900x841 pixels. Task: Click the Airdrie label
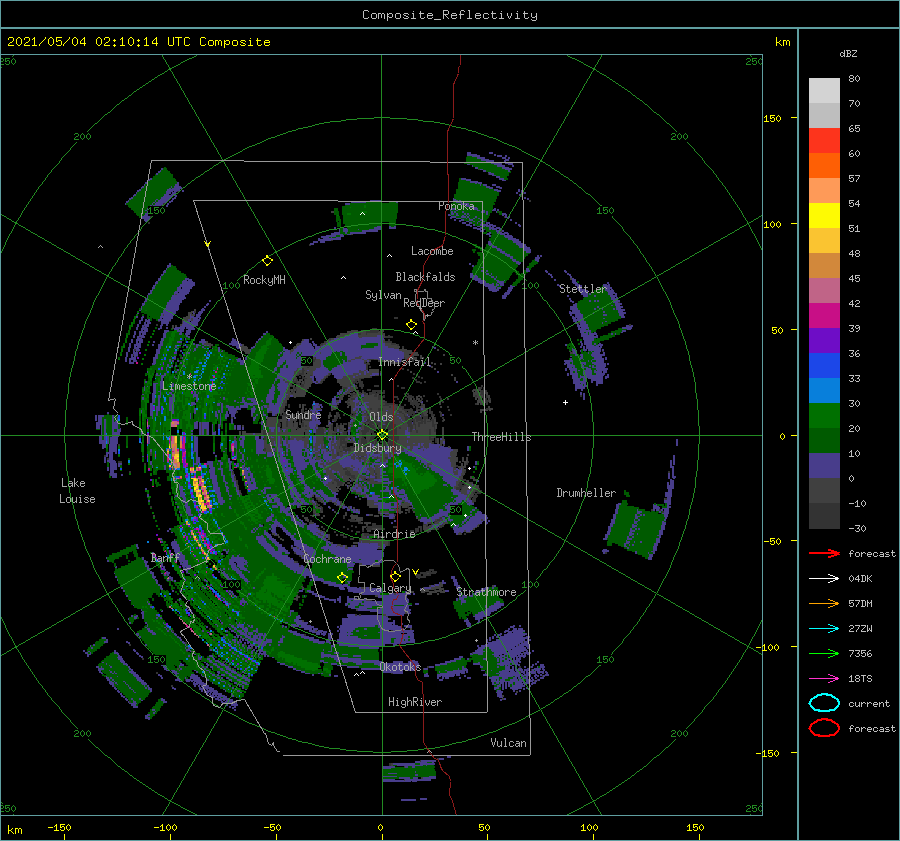pyautogui.click(x=394, y=534)
